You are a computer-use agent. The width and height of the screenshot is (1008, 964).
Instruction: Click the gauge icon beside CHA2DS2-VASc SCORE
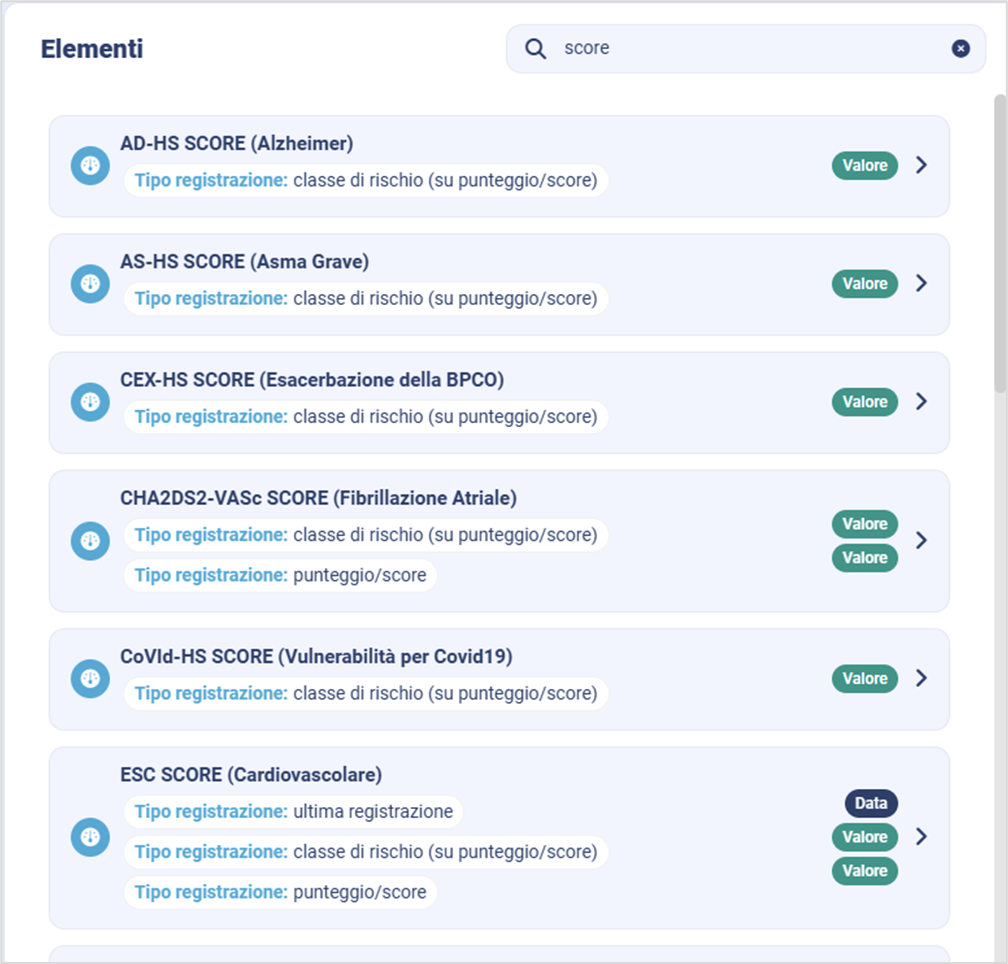pyautogui.click(x=90, y=541)
